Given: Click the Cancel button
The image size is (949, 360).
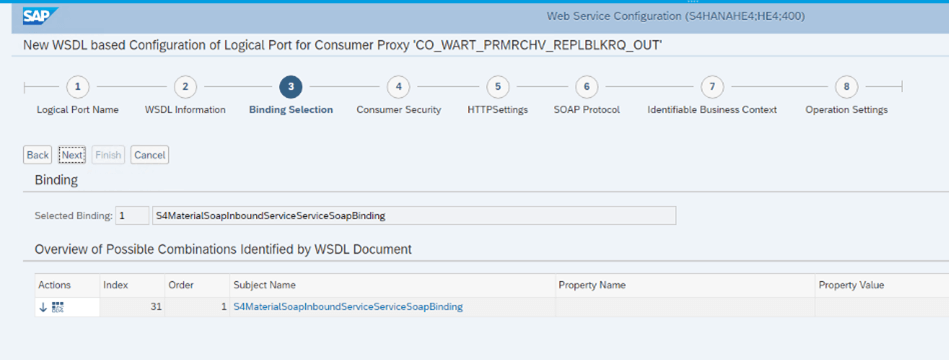Looking at the screenshot, I should pyautogui.click(x=149, y=155).
